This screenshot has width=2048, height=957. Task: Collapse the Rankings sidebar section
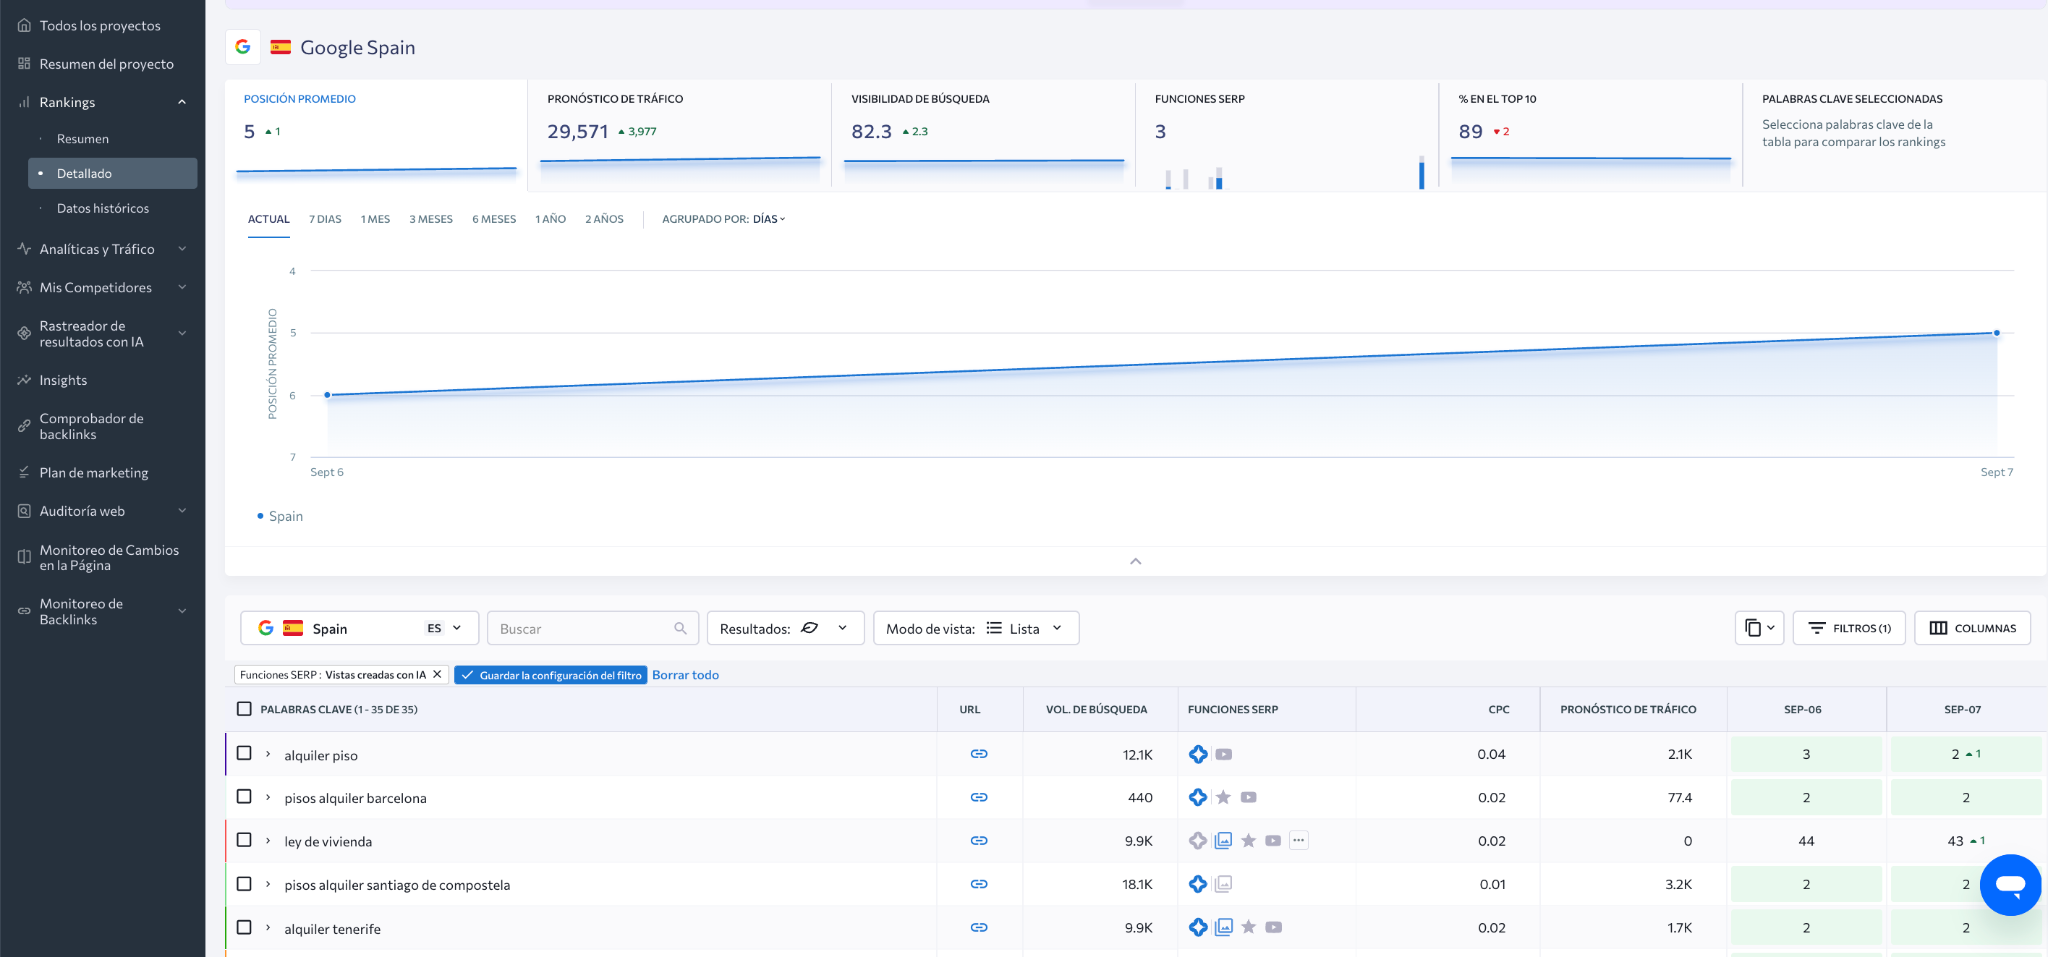(x=182, y=102)
